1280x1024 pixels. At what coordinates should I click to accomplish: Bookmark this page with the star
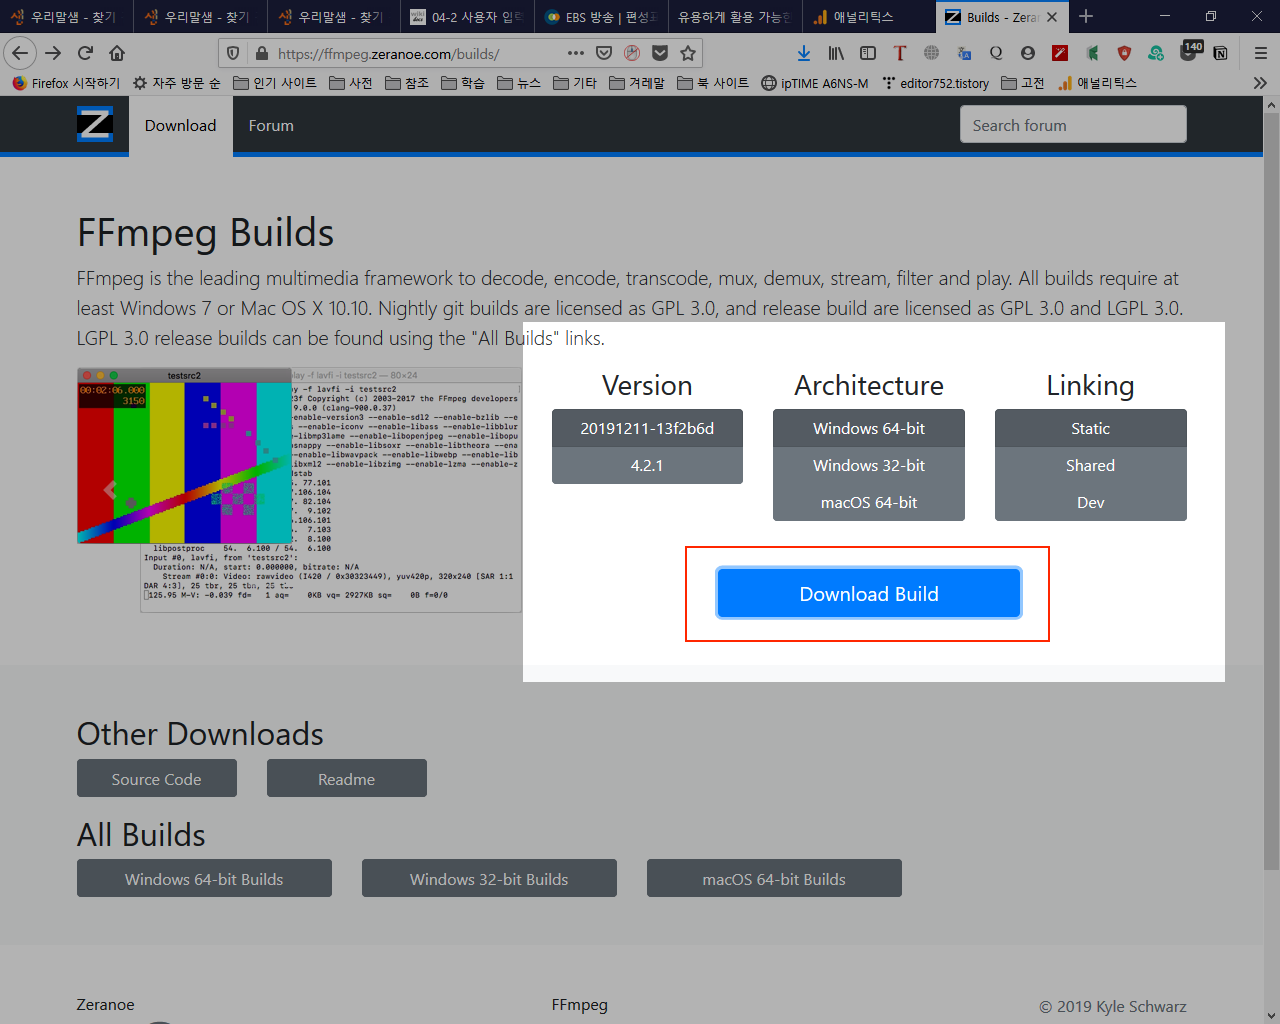[688, 53]
